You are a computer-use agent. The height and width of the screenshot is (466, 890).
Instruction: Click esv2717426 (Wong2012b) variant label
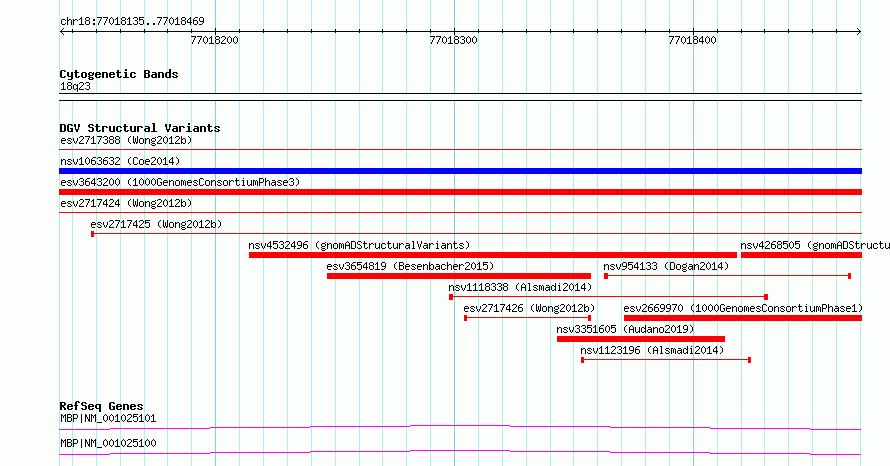529,308
